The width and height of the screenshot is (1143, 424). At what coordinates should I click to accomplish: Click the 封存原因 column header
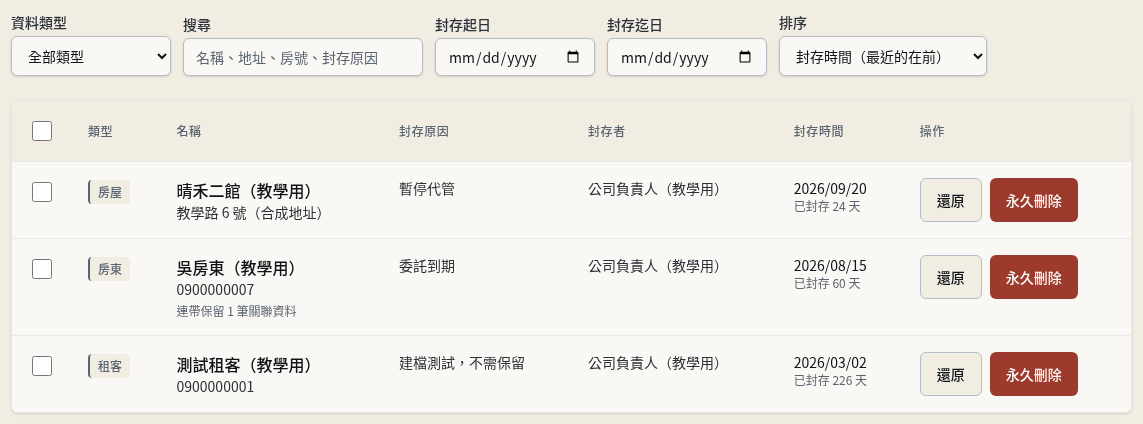(424, 131)
